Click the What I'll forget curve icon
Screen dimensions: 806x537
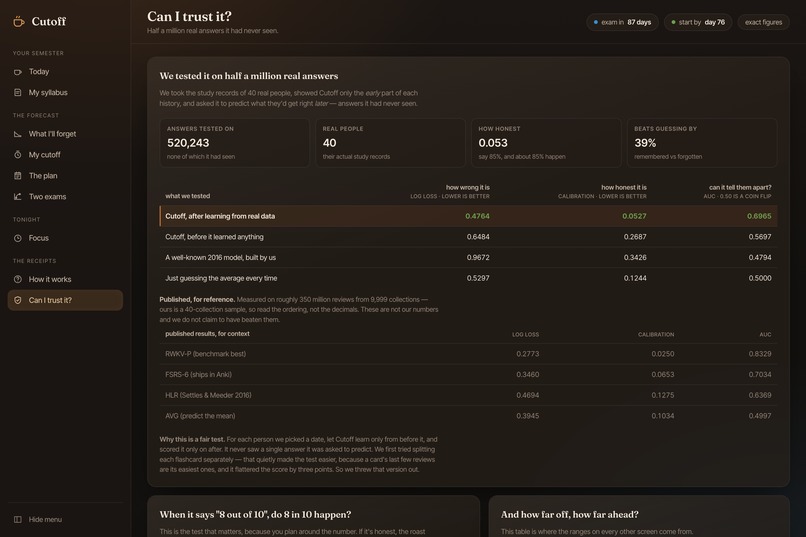click(17, 134)
